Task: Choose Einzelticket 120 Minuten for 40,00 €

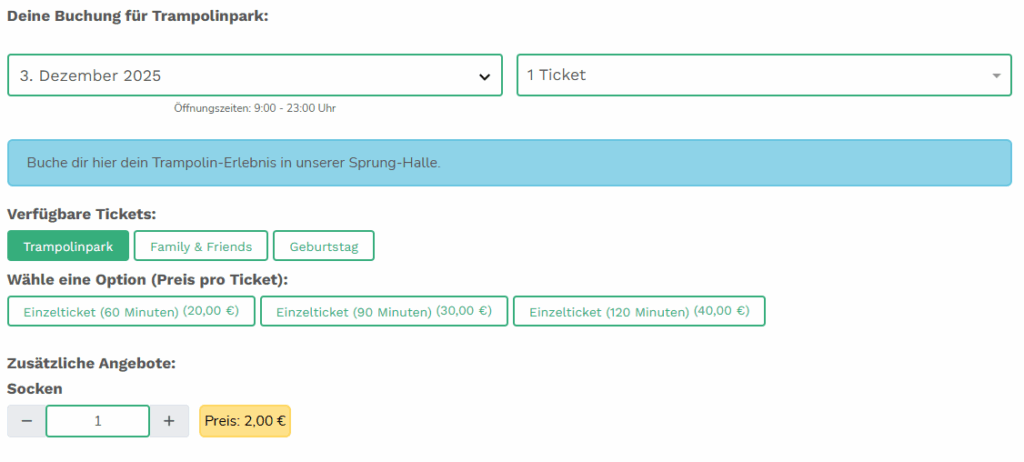Action: pos(639,311)
